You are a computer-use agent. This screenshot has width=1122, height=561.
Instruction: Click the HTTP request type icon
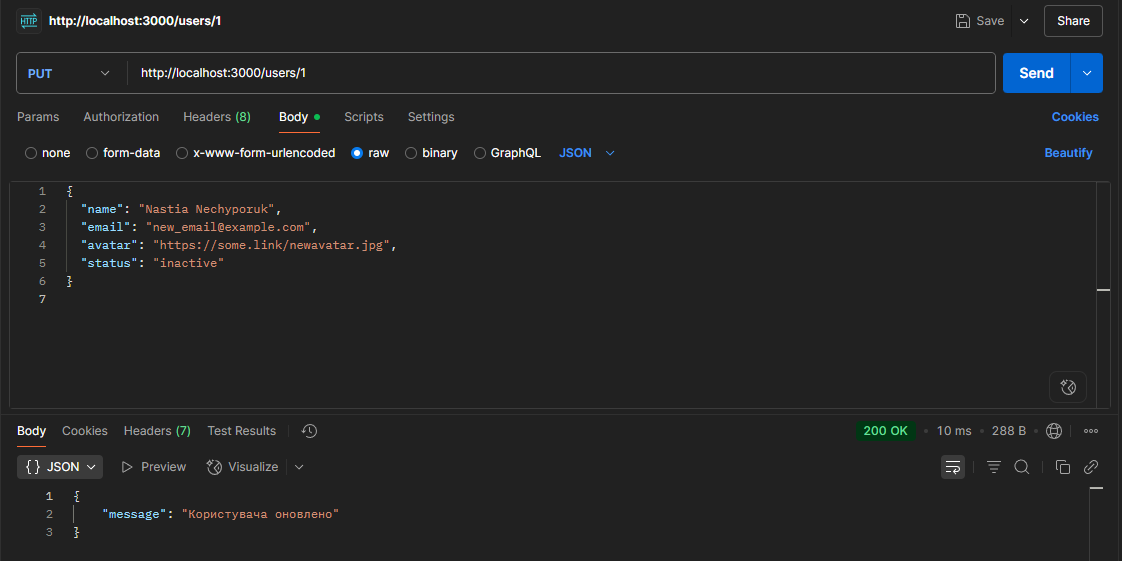coord(29,21)
